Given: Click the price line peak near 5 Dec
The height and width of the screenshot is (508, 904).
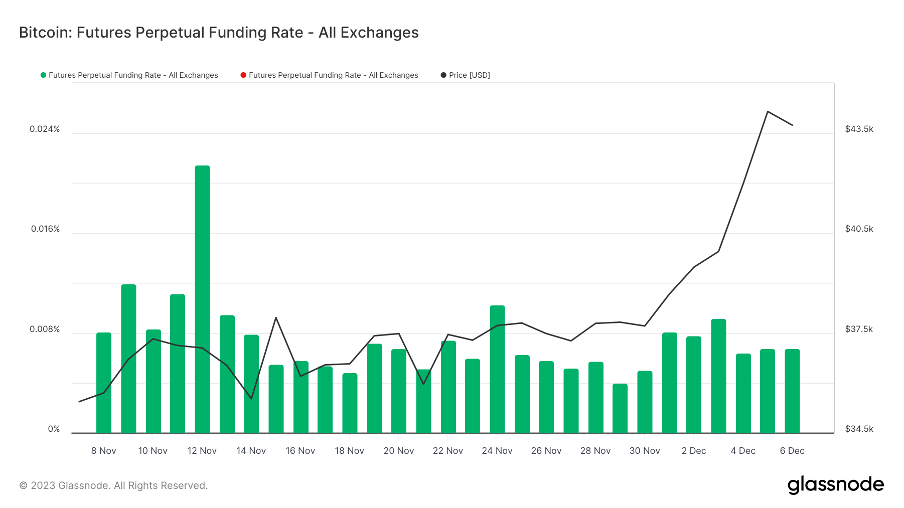Looking at the screenshot, I should coord(767,112).
